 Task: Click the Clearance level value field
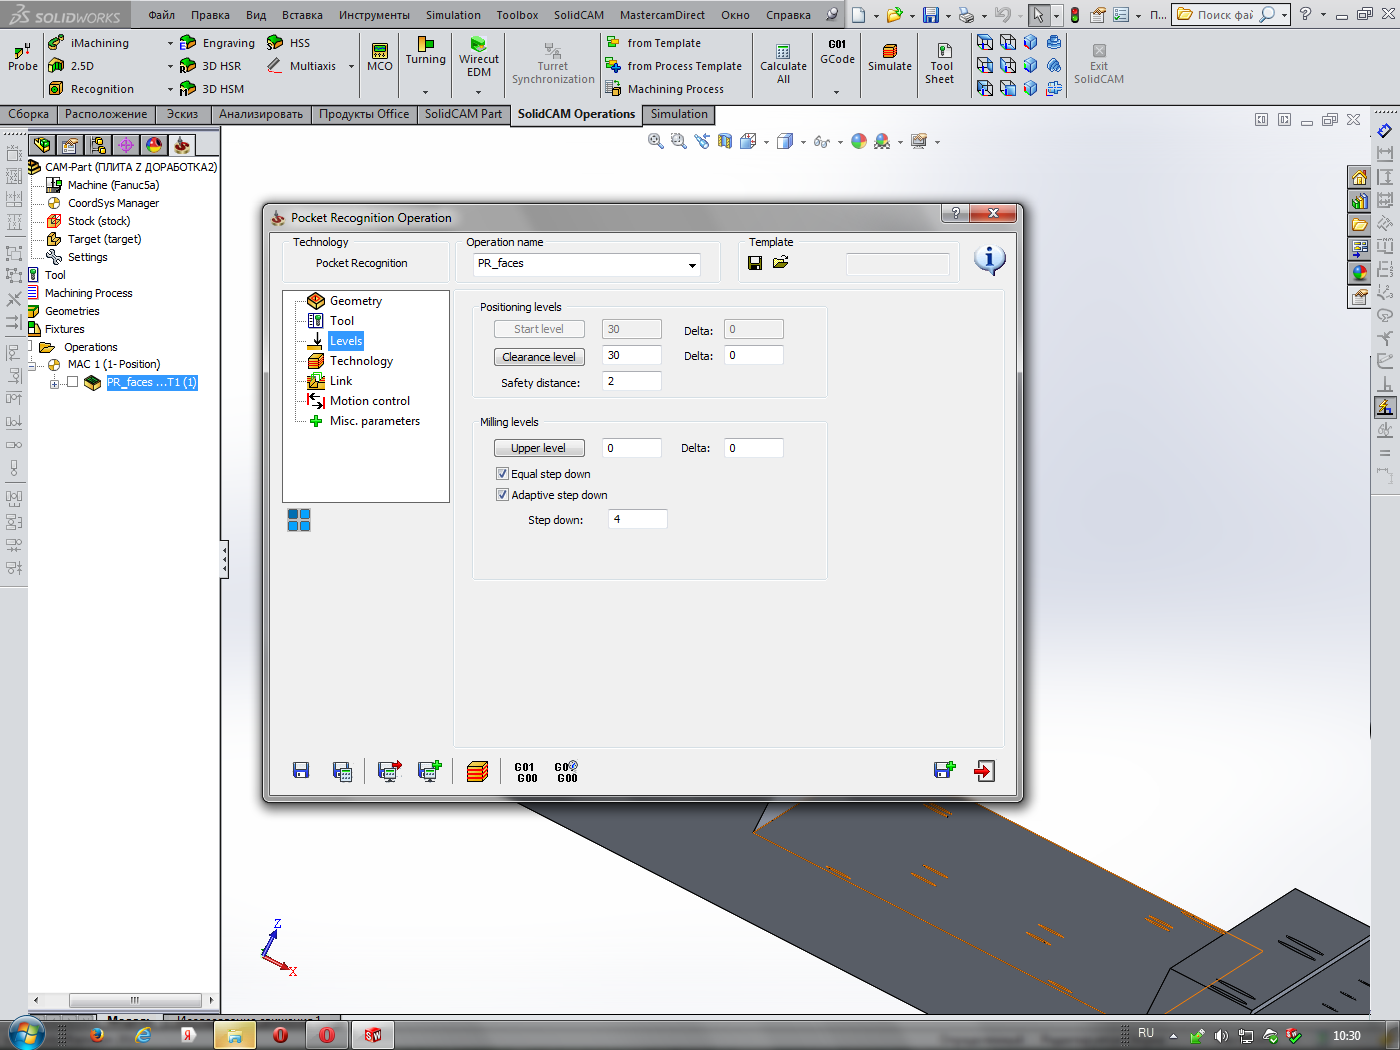click(632, 355)
